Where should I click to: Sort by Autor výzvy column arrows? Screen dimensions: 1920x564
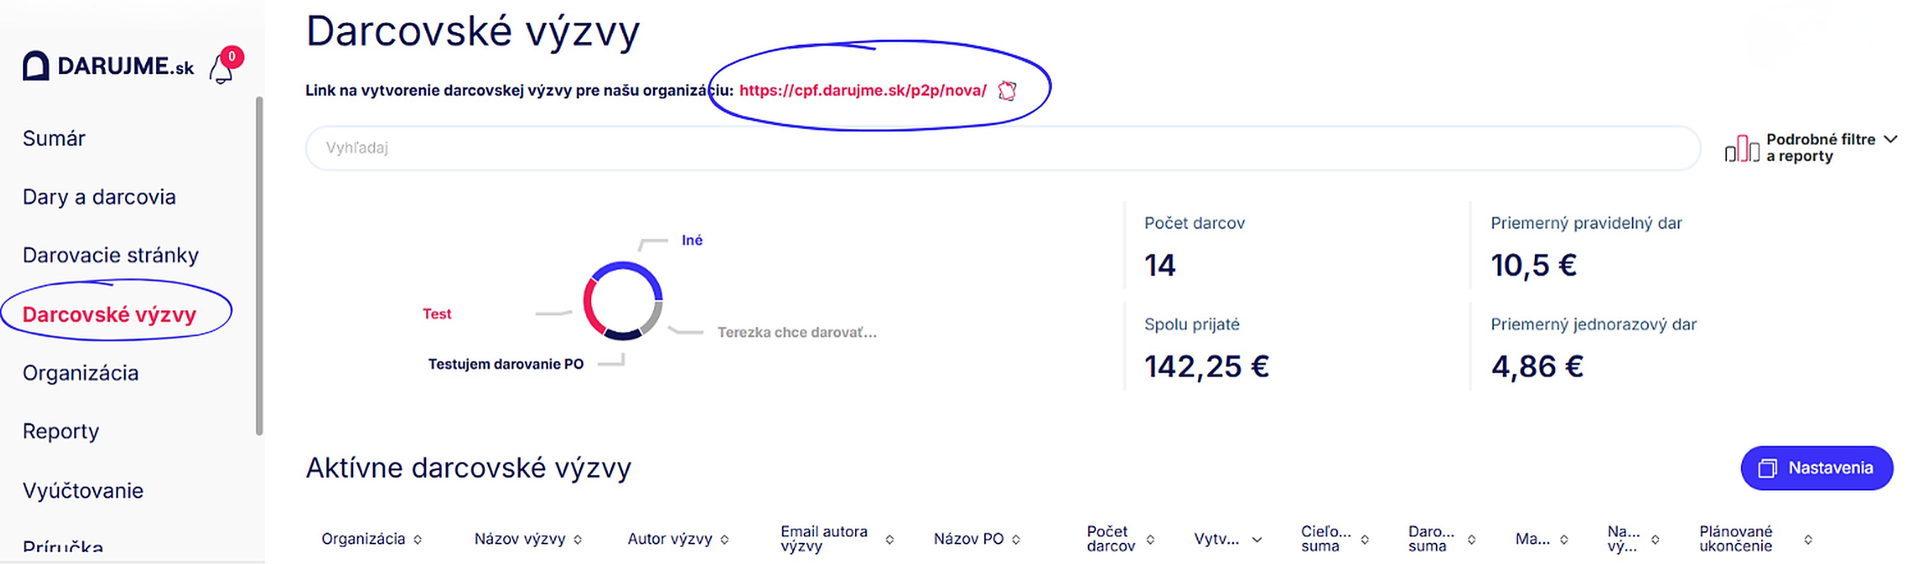point(725,539)
